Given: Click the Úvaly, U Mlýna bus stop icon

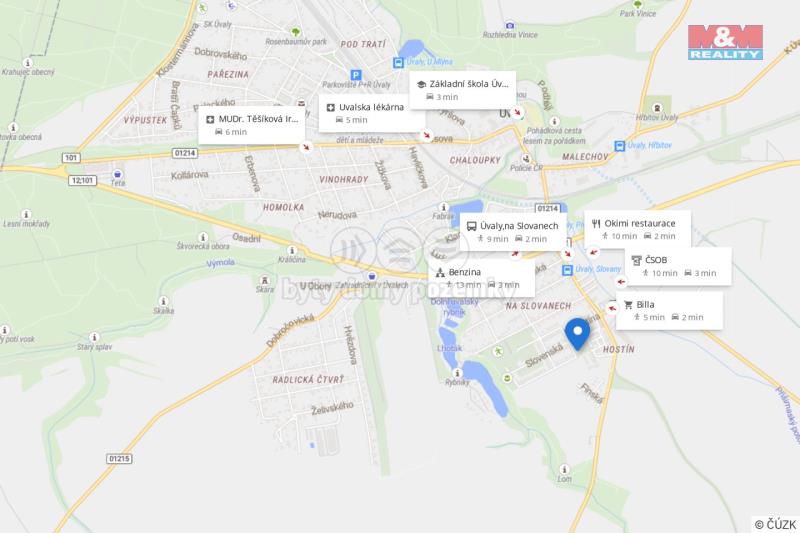Looking at the screenshot, I should [x=398, y=62].
